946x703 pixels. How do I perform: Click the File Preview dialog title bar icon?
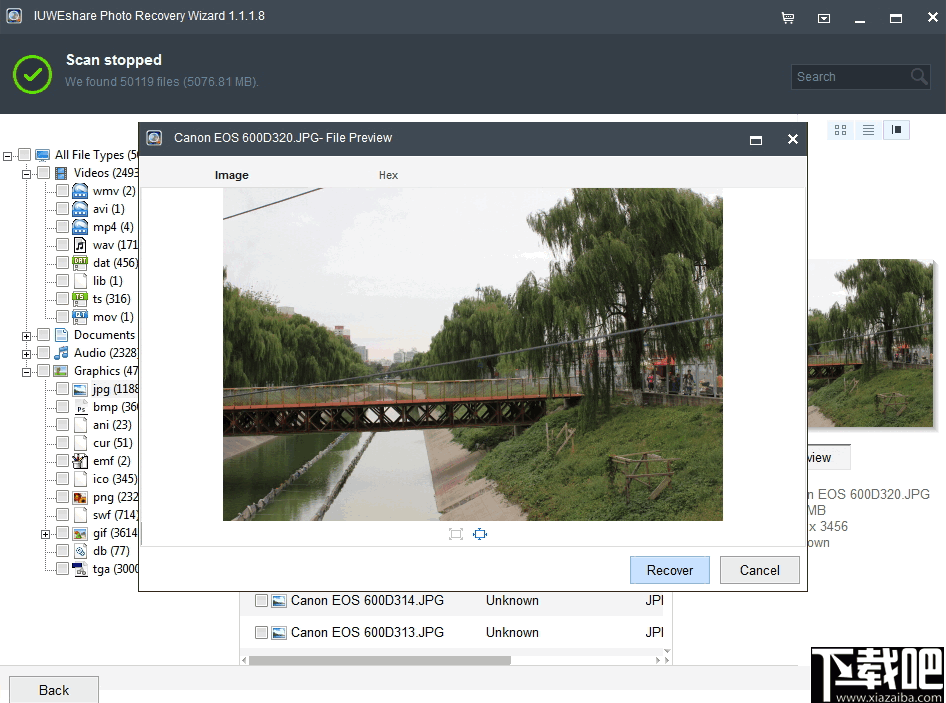pyautogui.click(x=154, y=138)
